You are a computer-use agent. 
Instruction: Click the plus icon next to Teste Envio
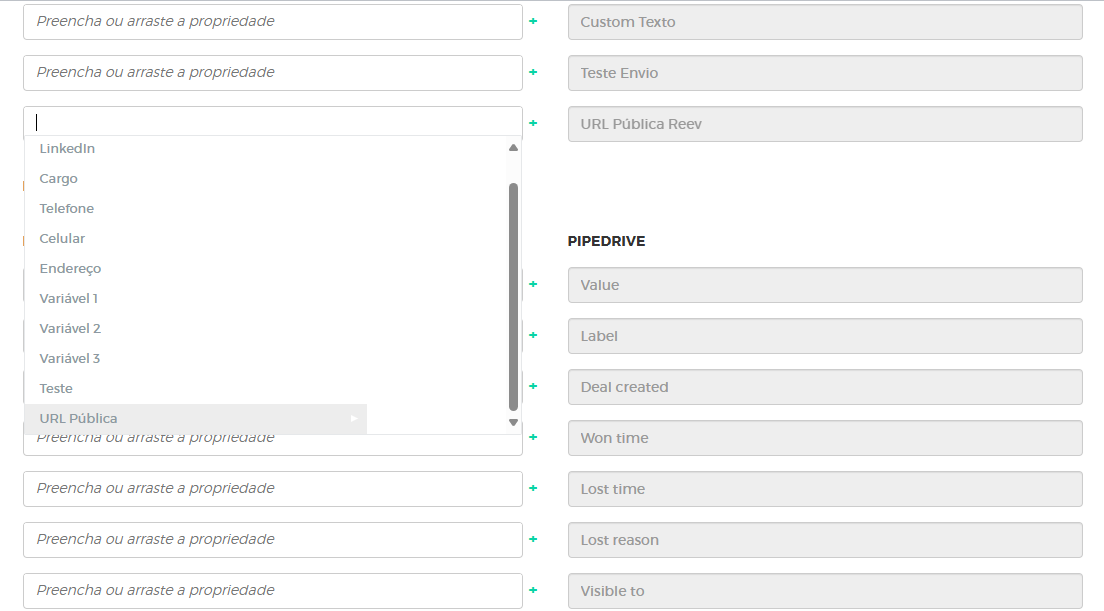point(533,72)
